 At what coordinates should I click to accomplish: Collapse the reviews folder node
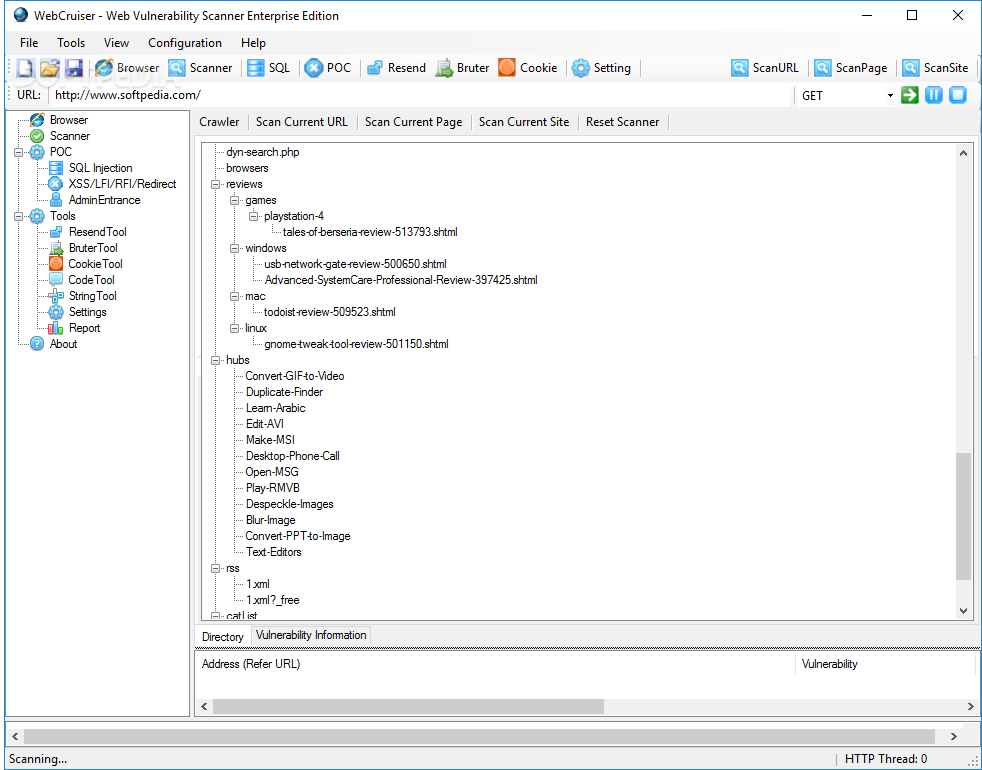215,184
